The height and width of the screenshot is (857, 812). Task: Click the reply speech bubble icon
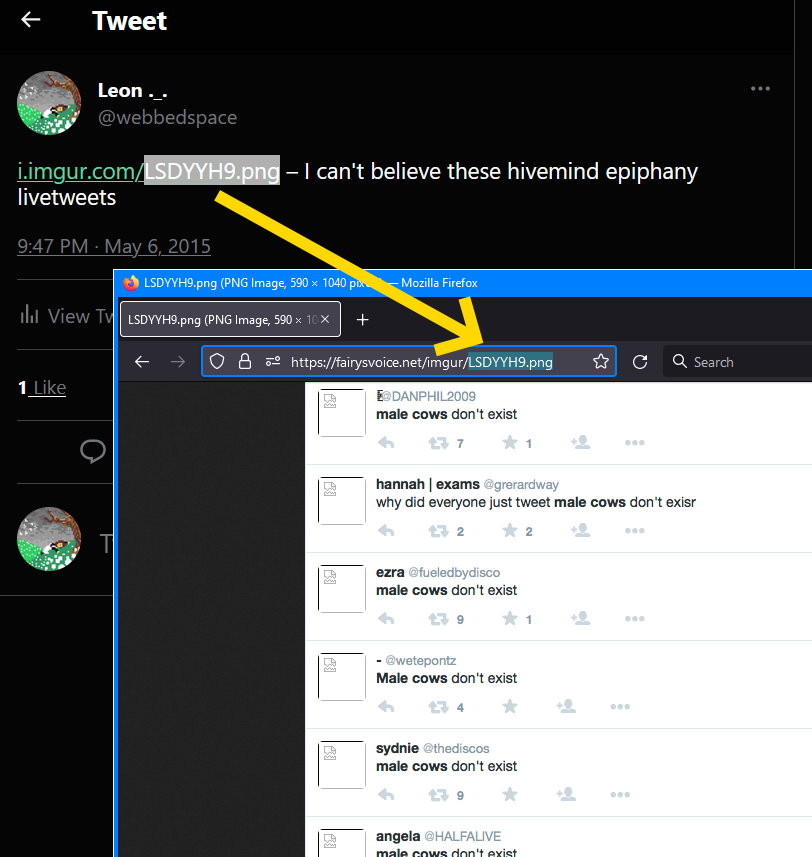93,451
